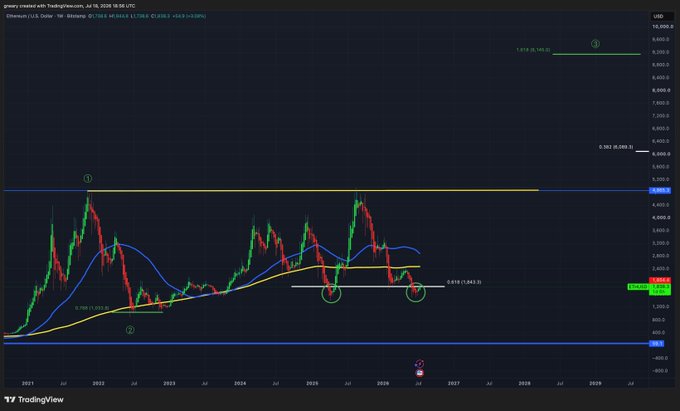Image resolution: width=680 pixels, height=411 pixels.
Task: Click the blue 4,865.3 price label
Action: [660, 190]
